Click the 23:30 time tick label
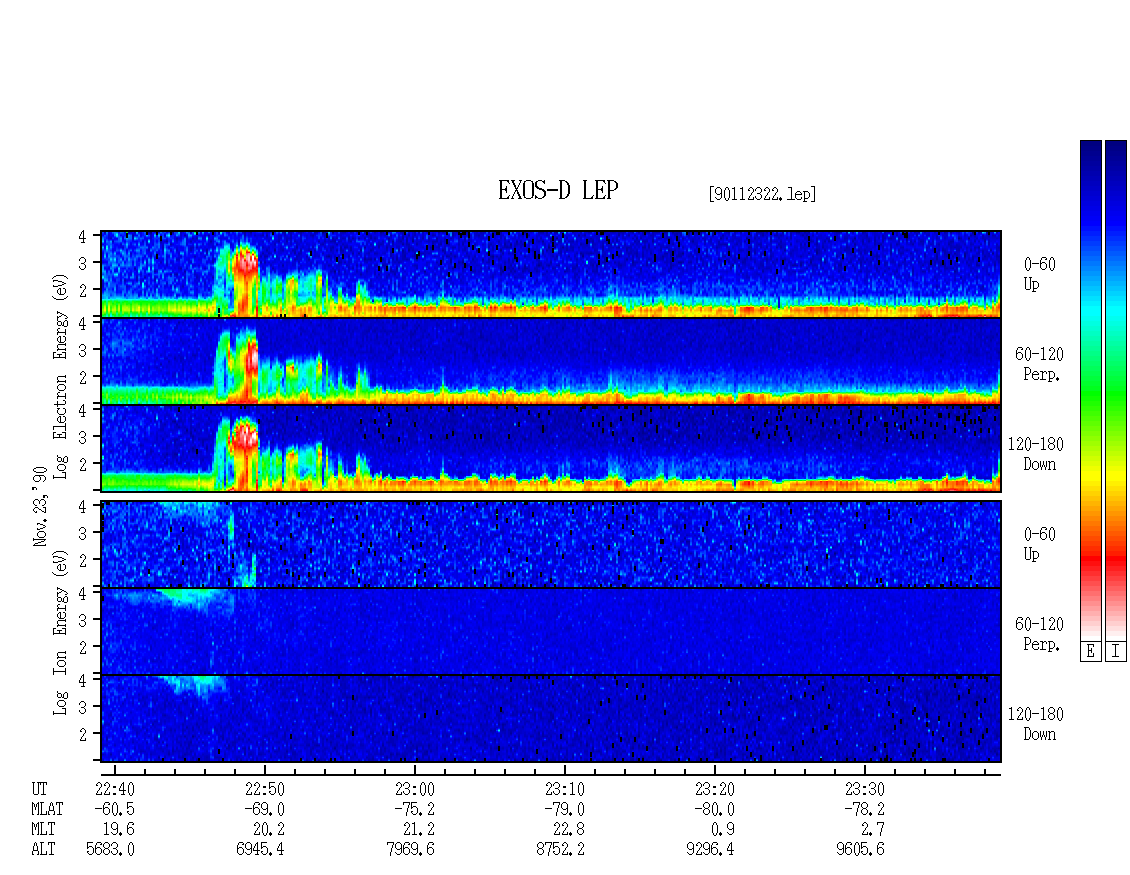1130x875 pixels. point(864,789)
